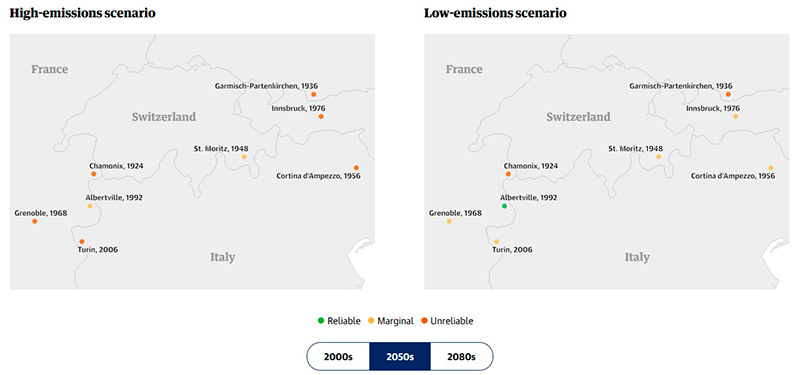The image size is (800, 375).
Task: Click Cortina d'Ampezzo marker in high-emissions map
Action: coord(356,168)
